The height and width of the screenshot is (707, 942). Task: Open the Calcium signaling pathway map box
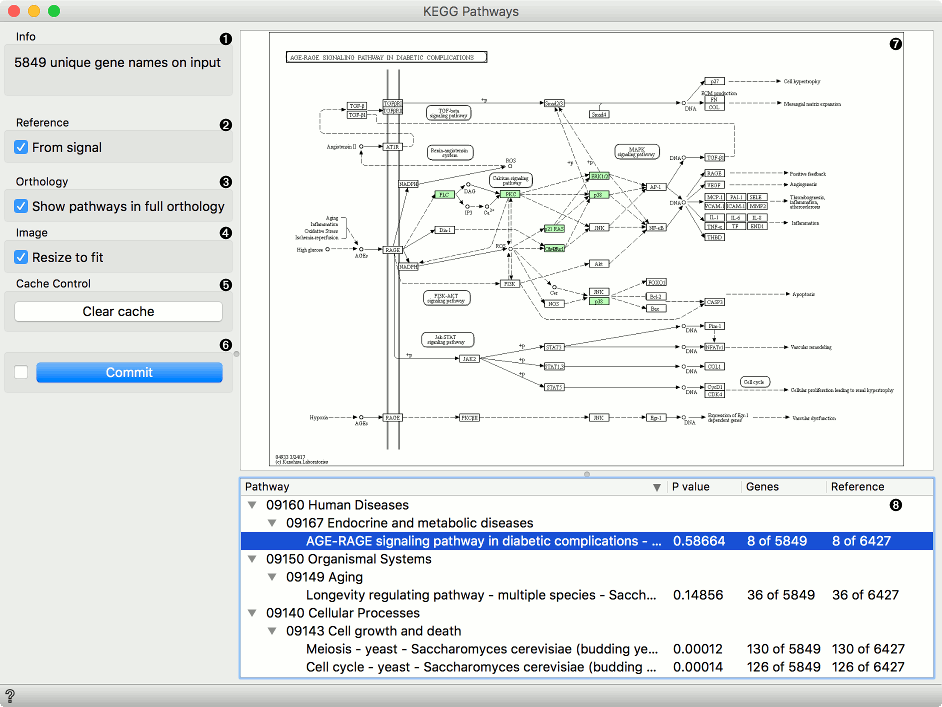click(x=511, y=180)
